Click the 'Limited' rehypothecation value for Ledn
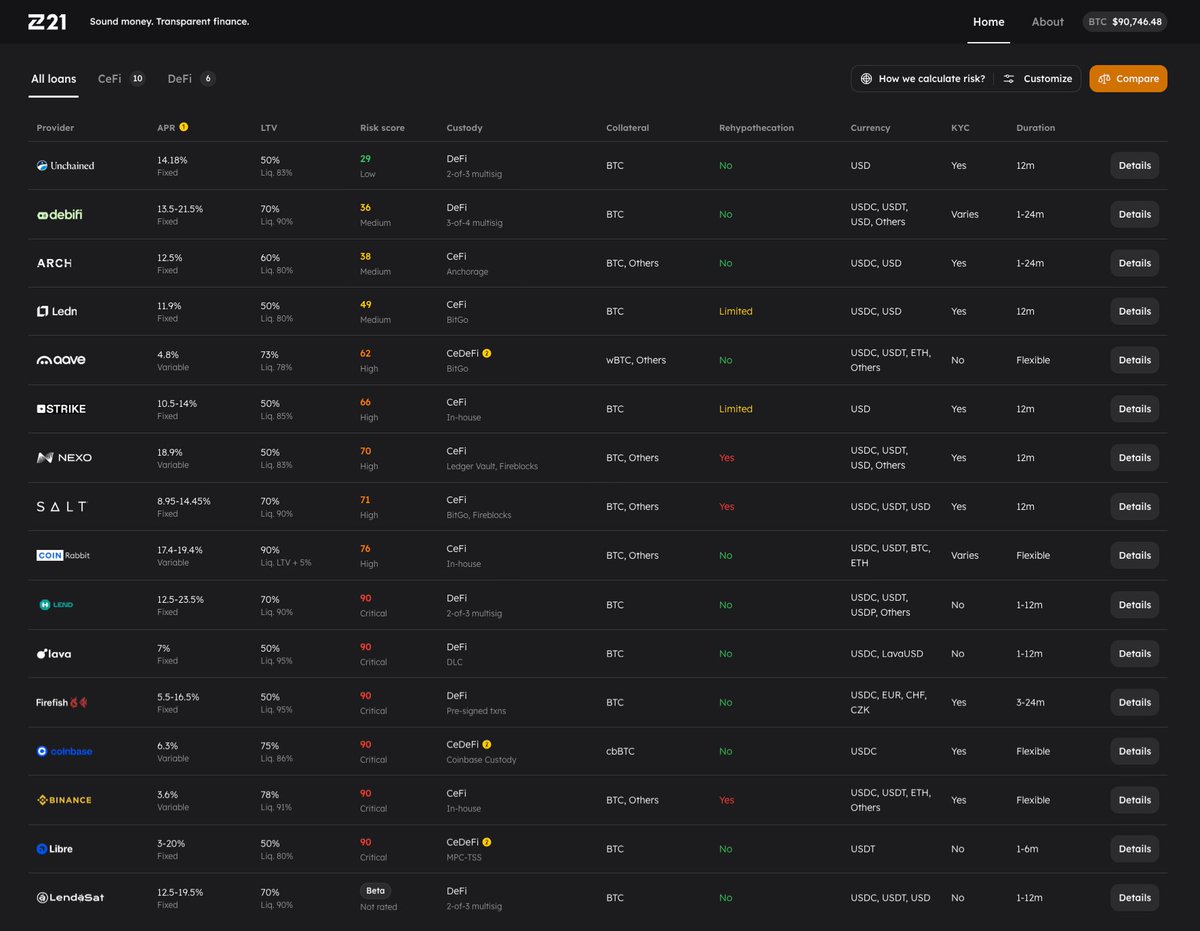The height and width of the screenshot is (931, 1200). coord(736,311)
